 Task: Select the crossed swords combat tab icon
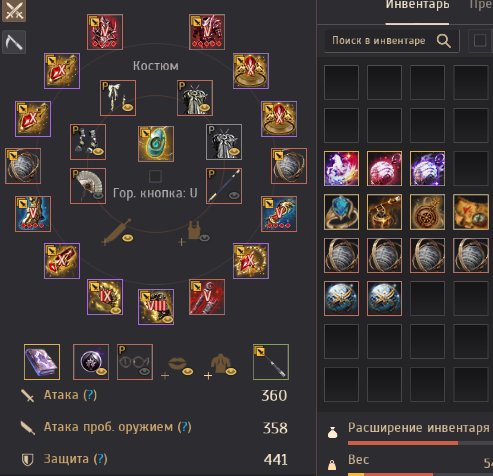tap(14, 11)
